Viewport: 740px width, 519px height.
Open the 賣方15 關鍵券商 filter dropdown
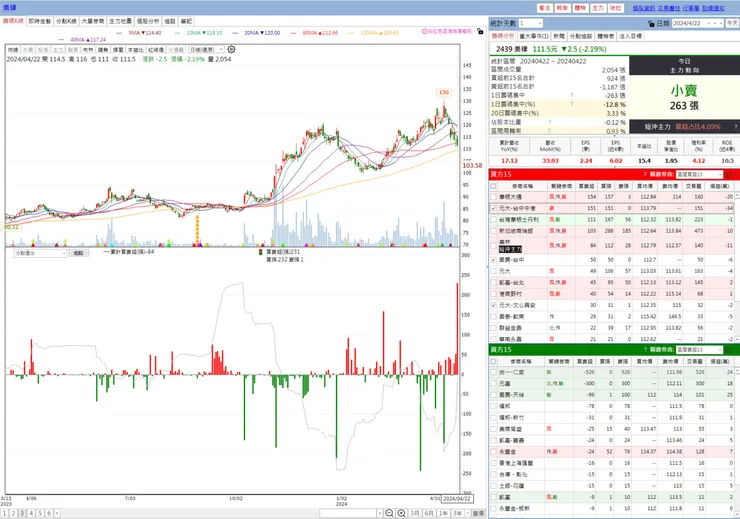point(699,350)
